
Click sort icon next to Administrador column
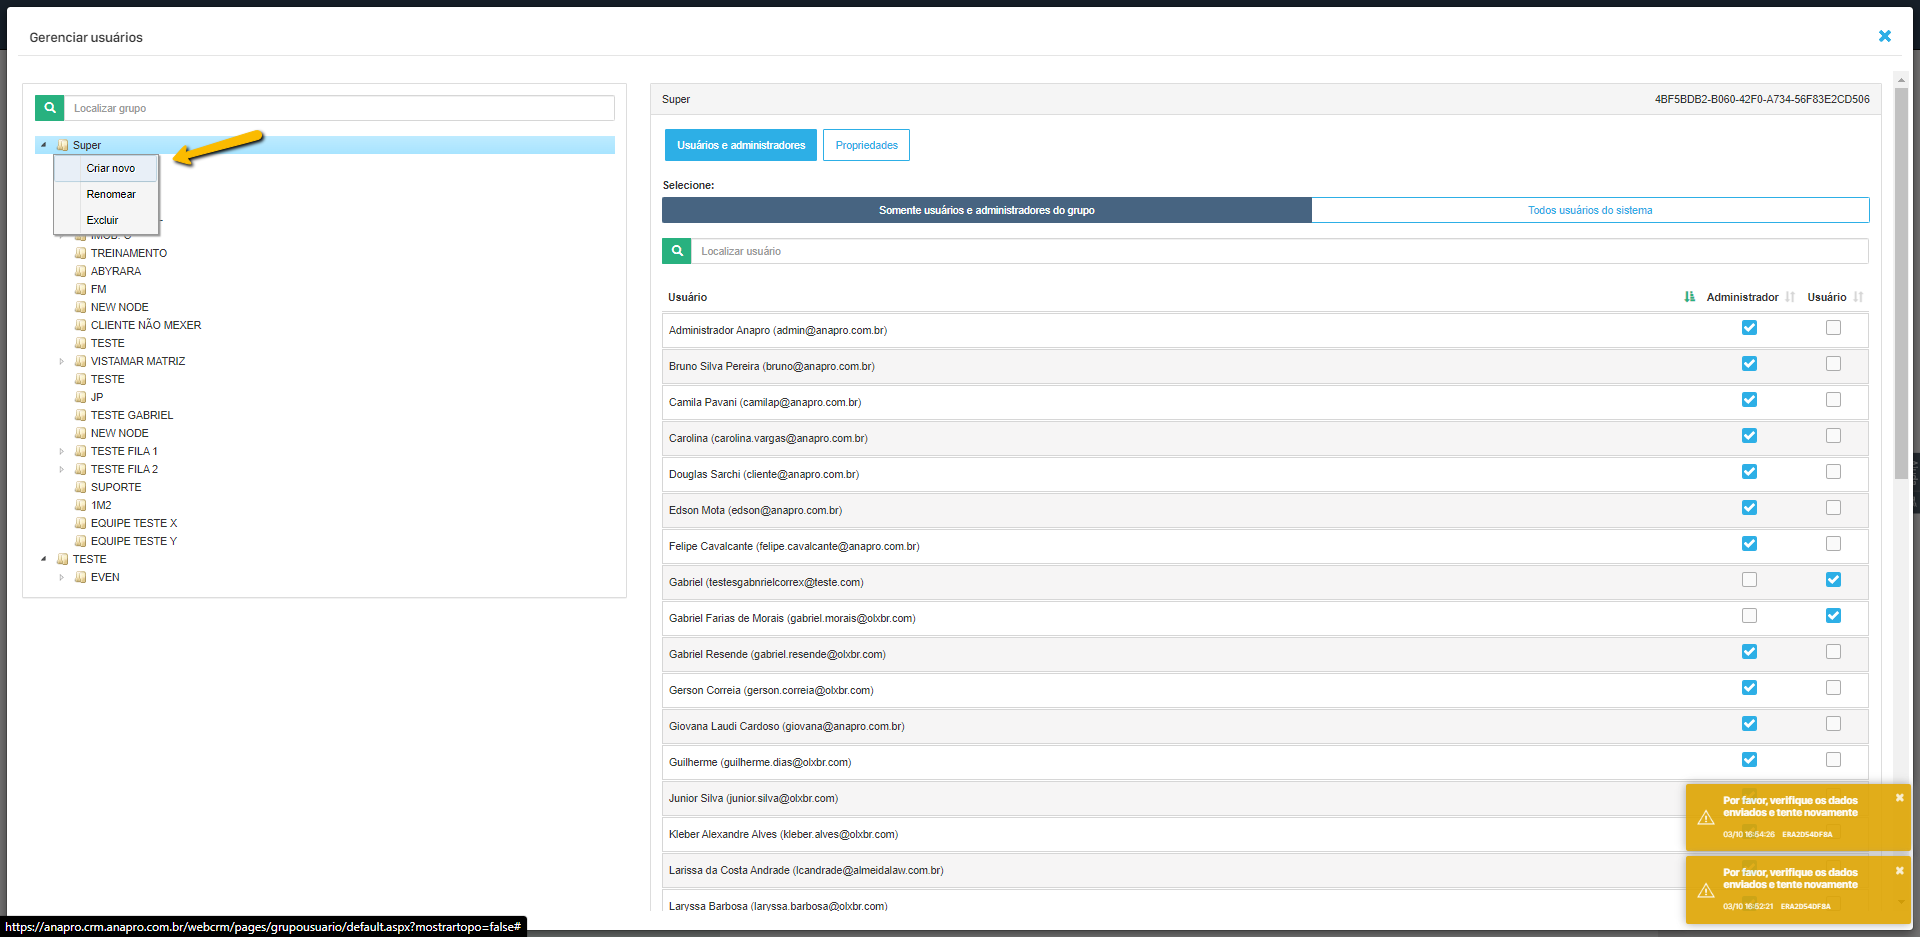point(1790,297)
